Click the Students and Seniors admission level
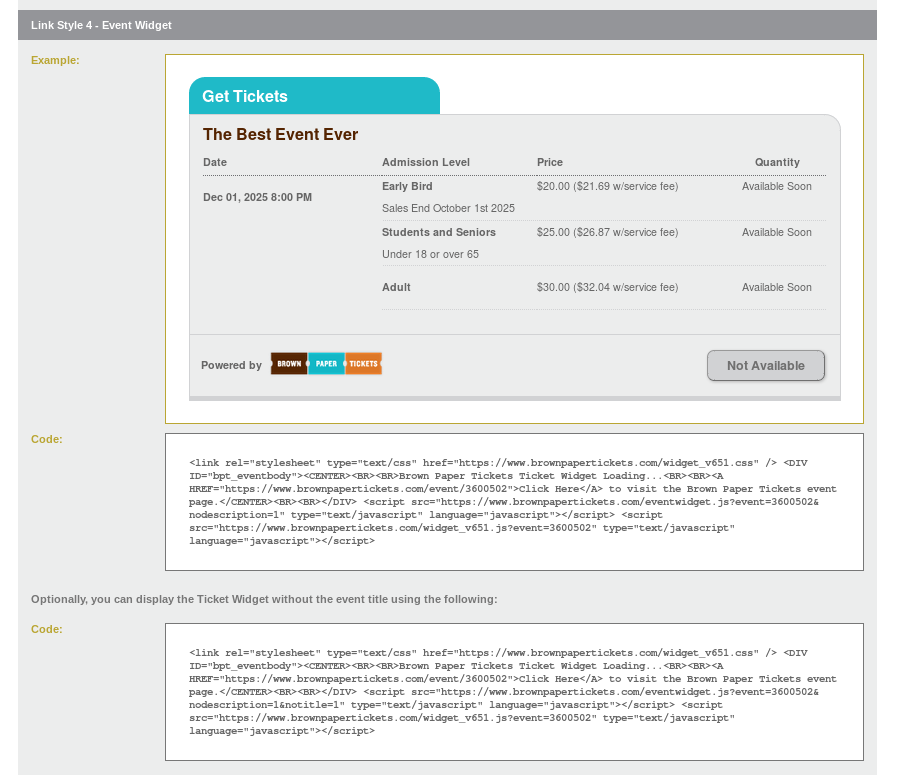Screen dimensions: 898x775 coord(439,232)
